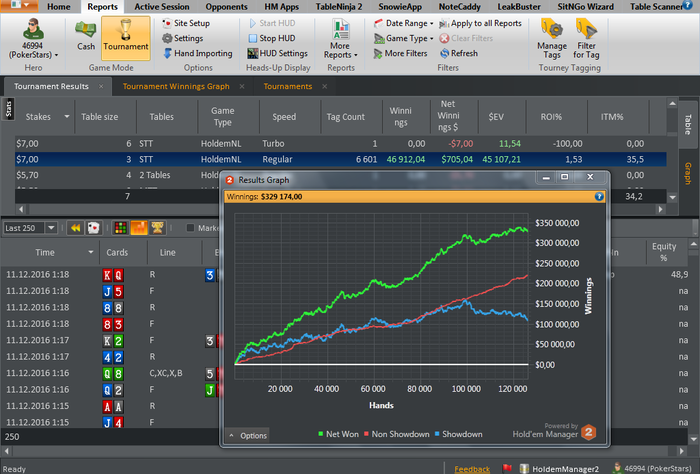700x474 pixels.
Task: Open More Filters
Action: coord(400,54)
